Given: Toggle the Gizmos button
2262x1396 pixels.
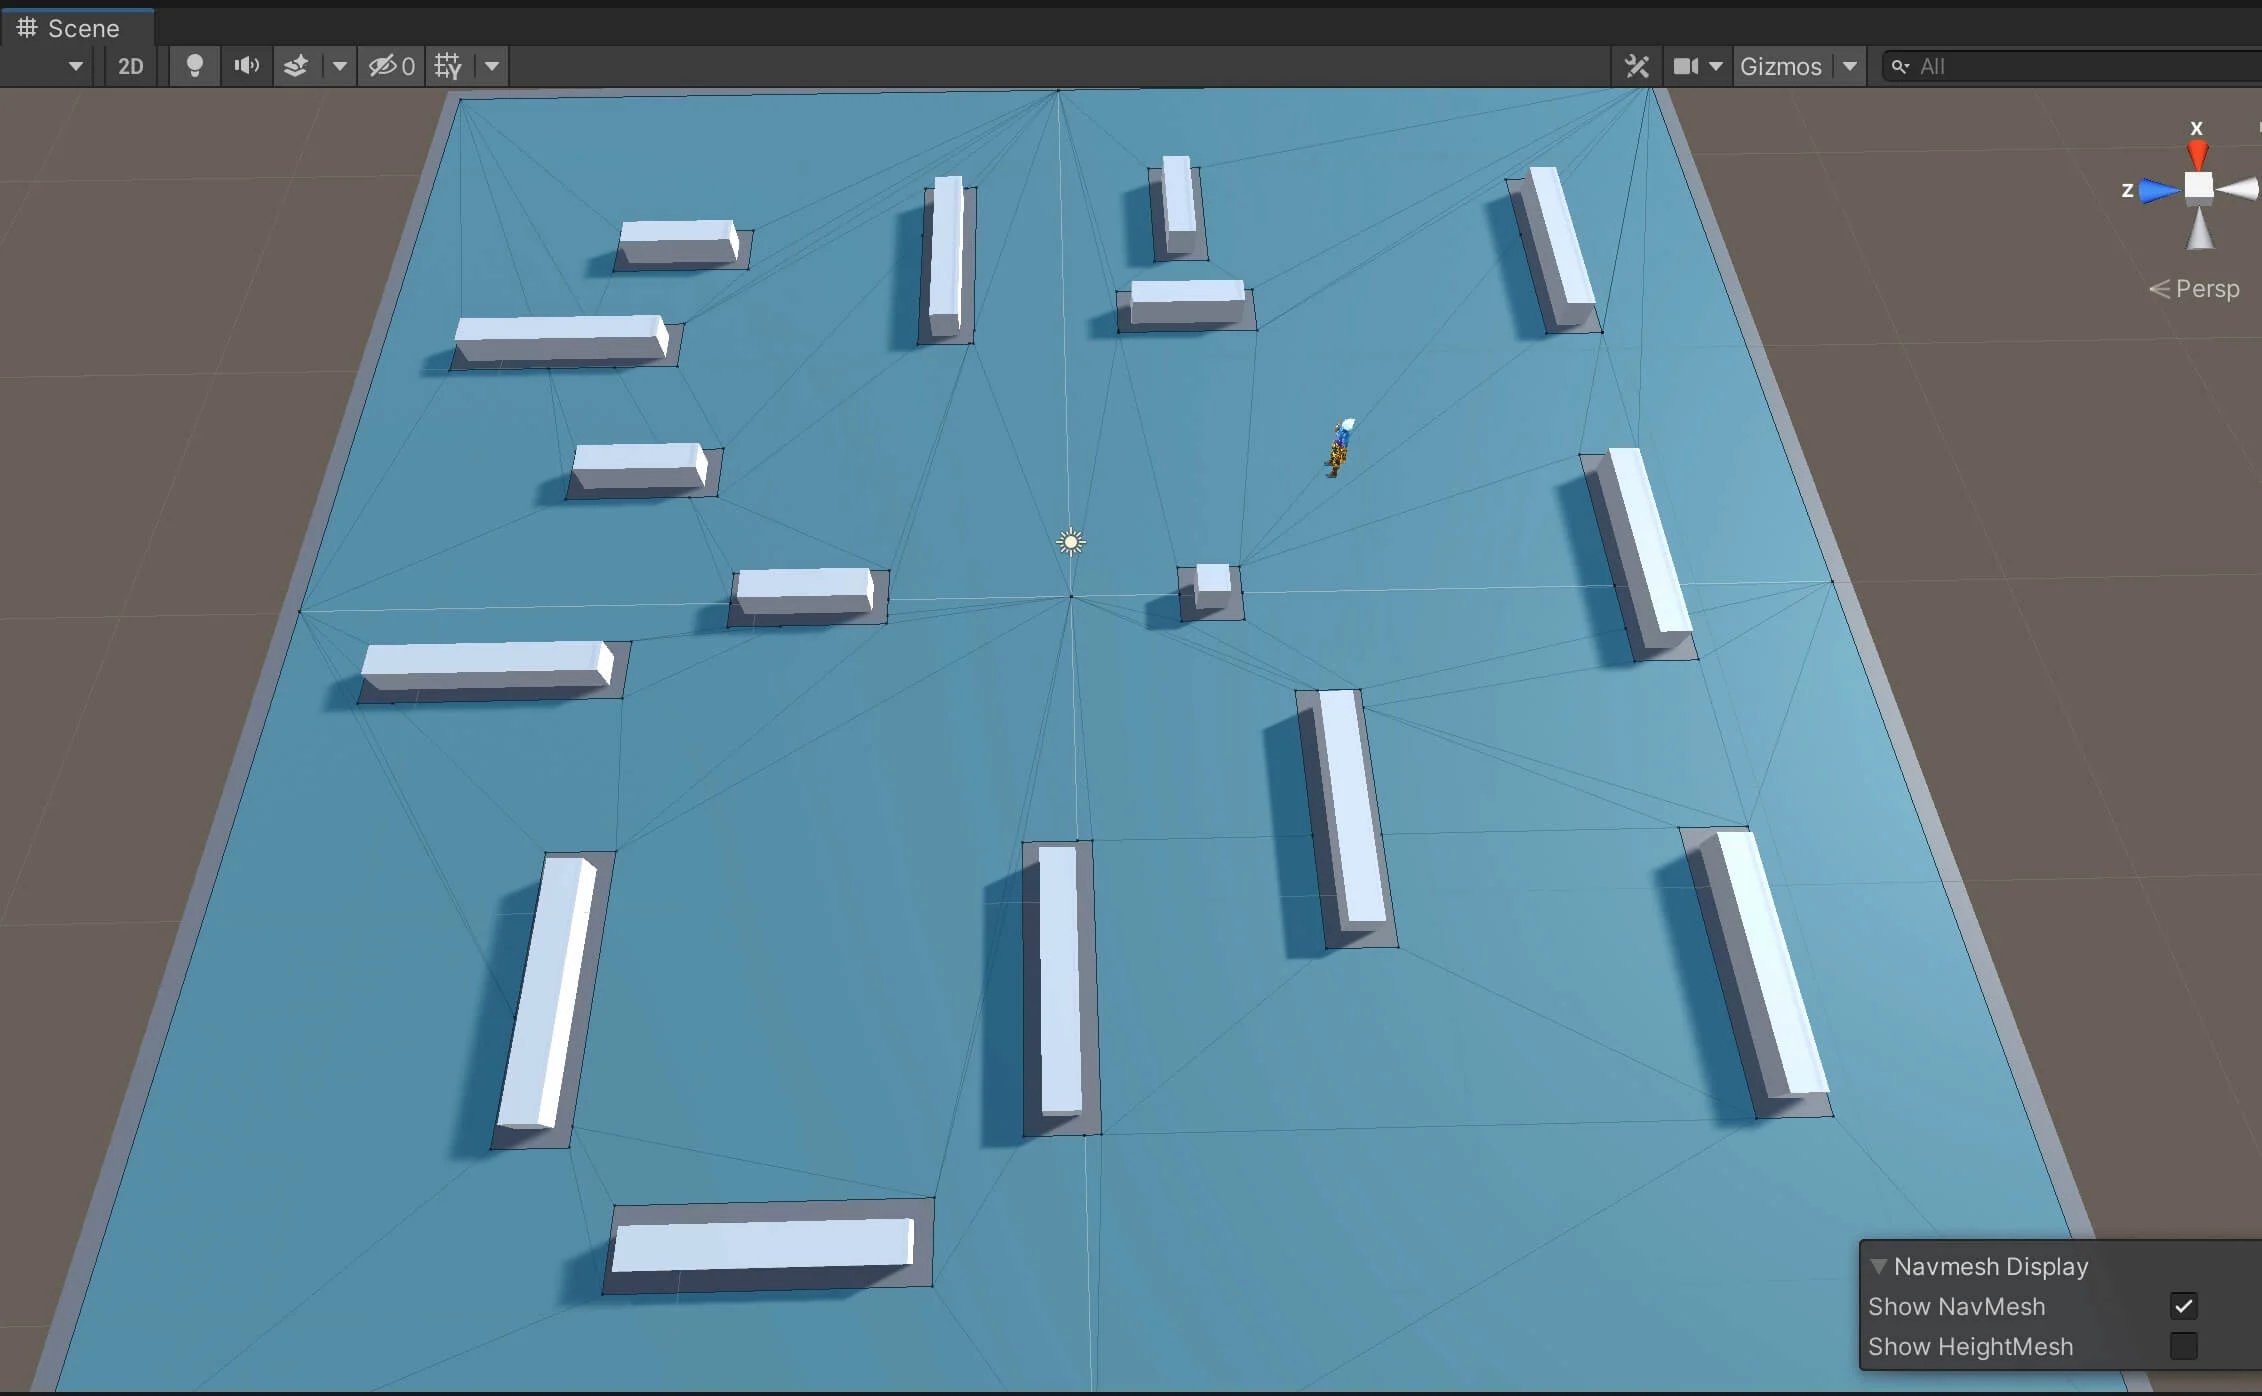Looking at the screenshot, I should [1780, 66].
